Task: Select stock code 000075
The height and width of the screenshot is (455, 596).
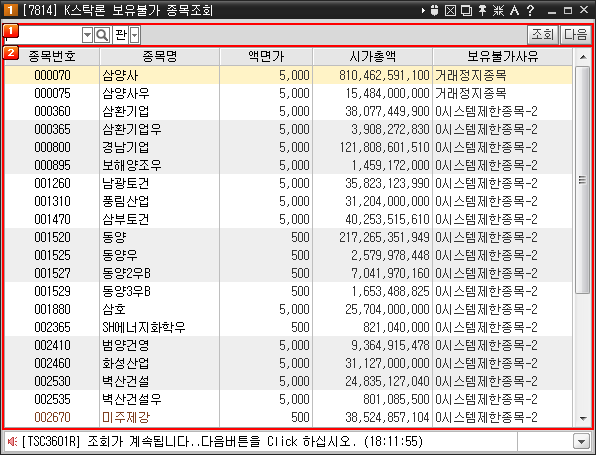Action: click(52, 94)
